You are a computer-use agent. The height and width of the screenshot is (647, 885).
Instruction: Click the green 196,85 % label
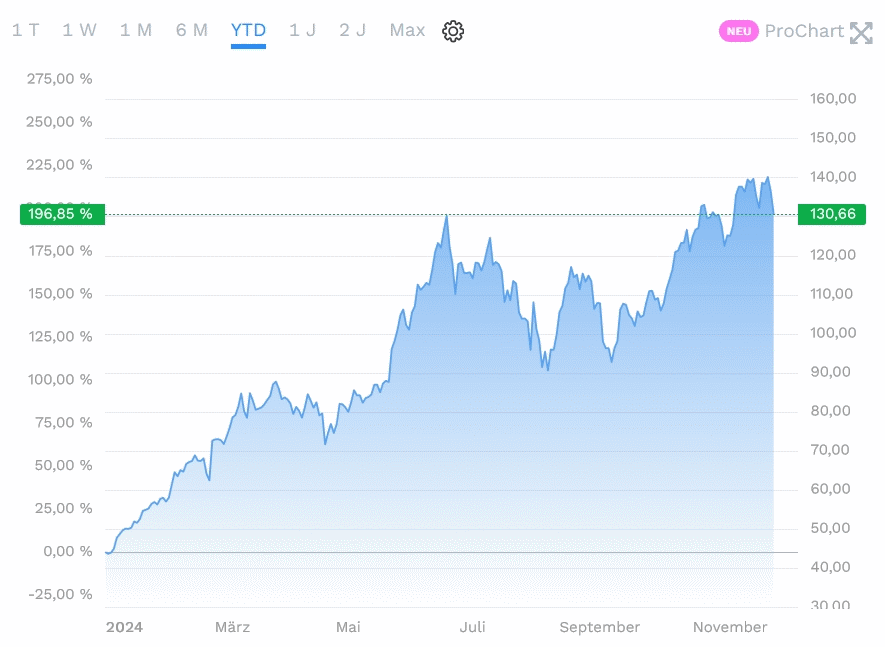(61, 214)
